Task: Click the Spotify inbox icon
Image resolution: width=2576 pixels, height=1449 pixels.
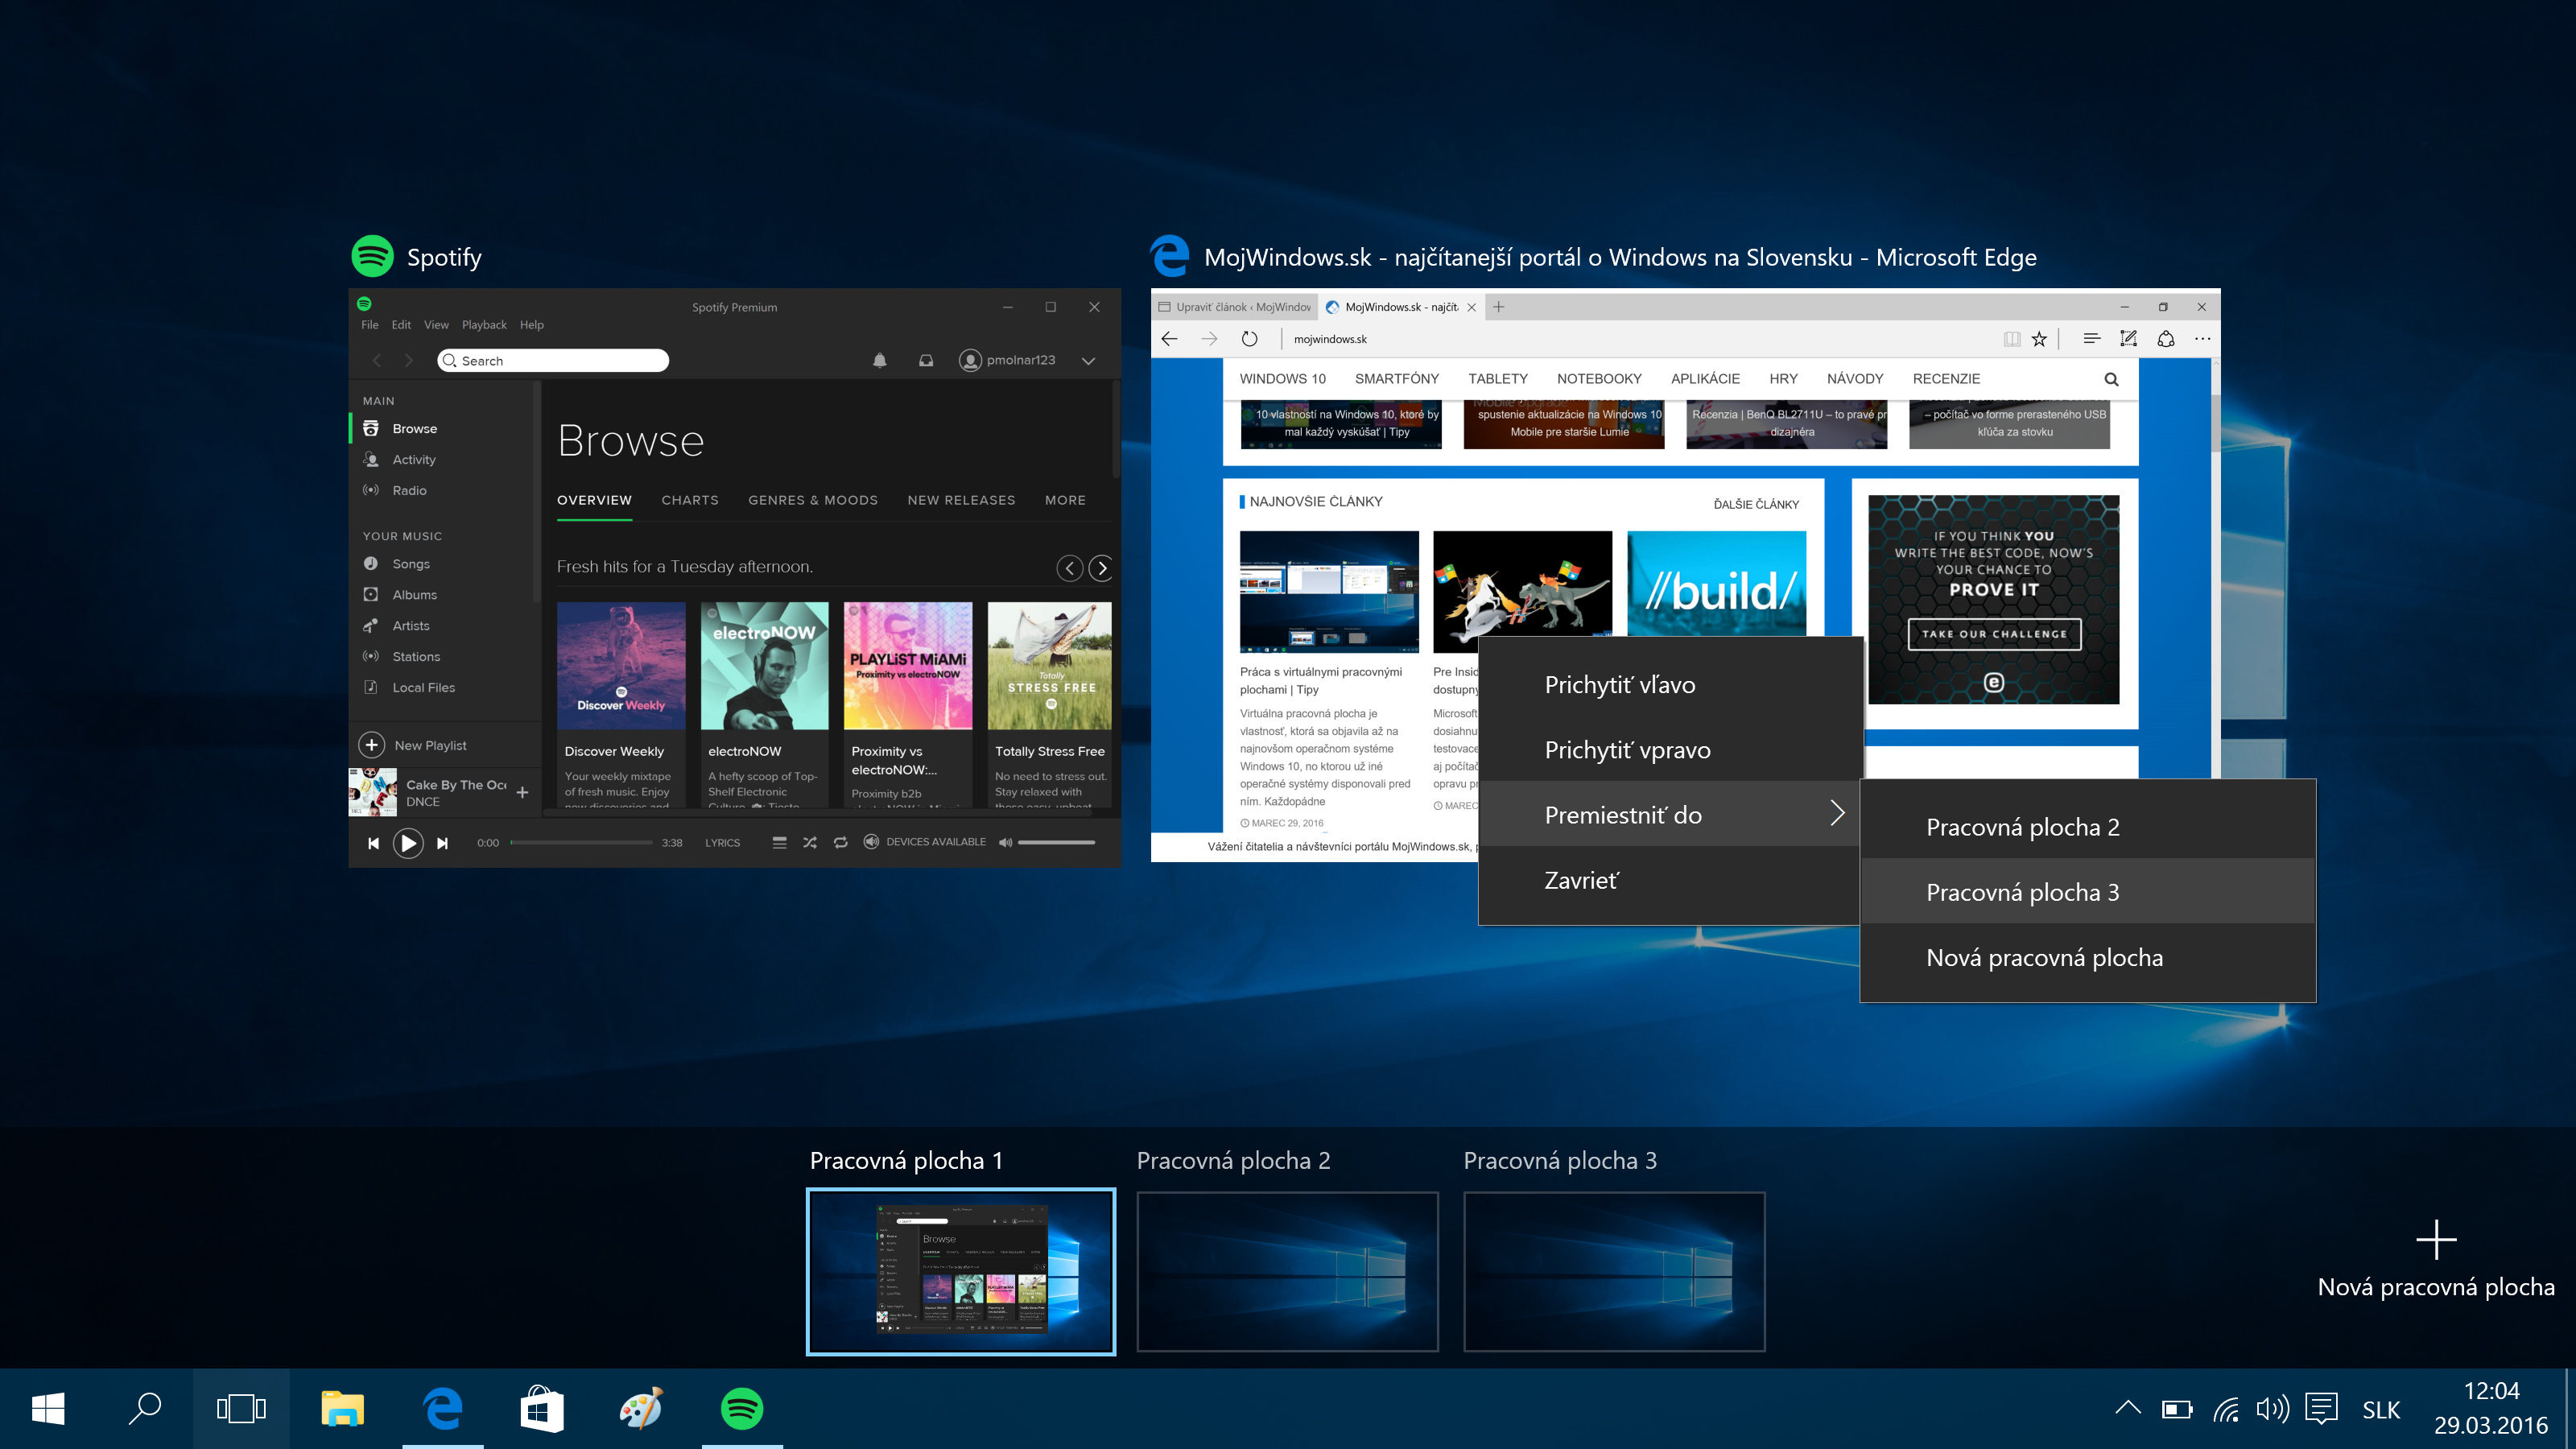Action: [x=926, y=360]
